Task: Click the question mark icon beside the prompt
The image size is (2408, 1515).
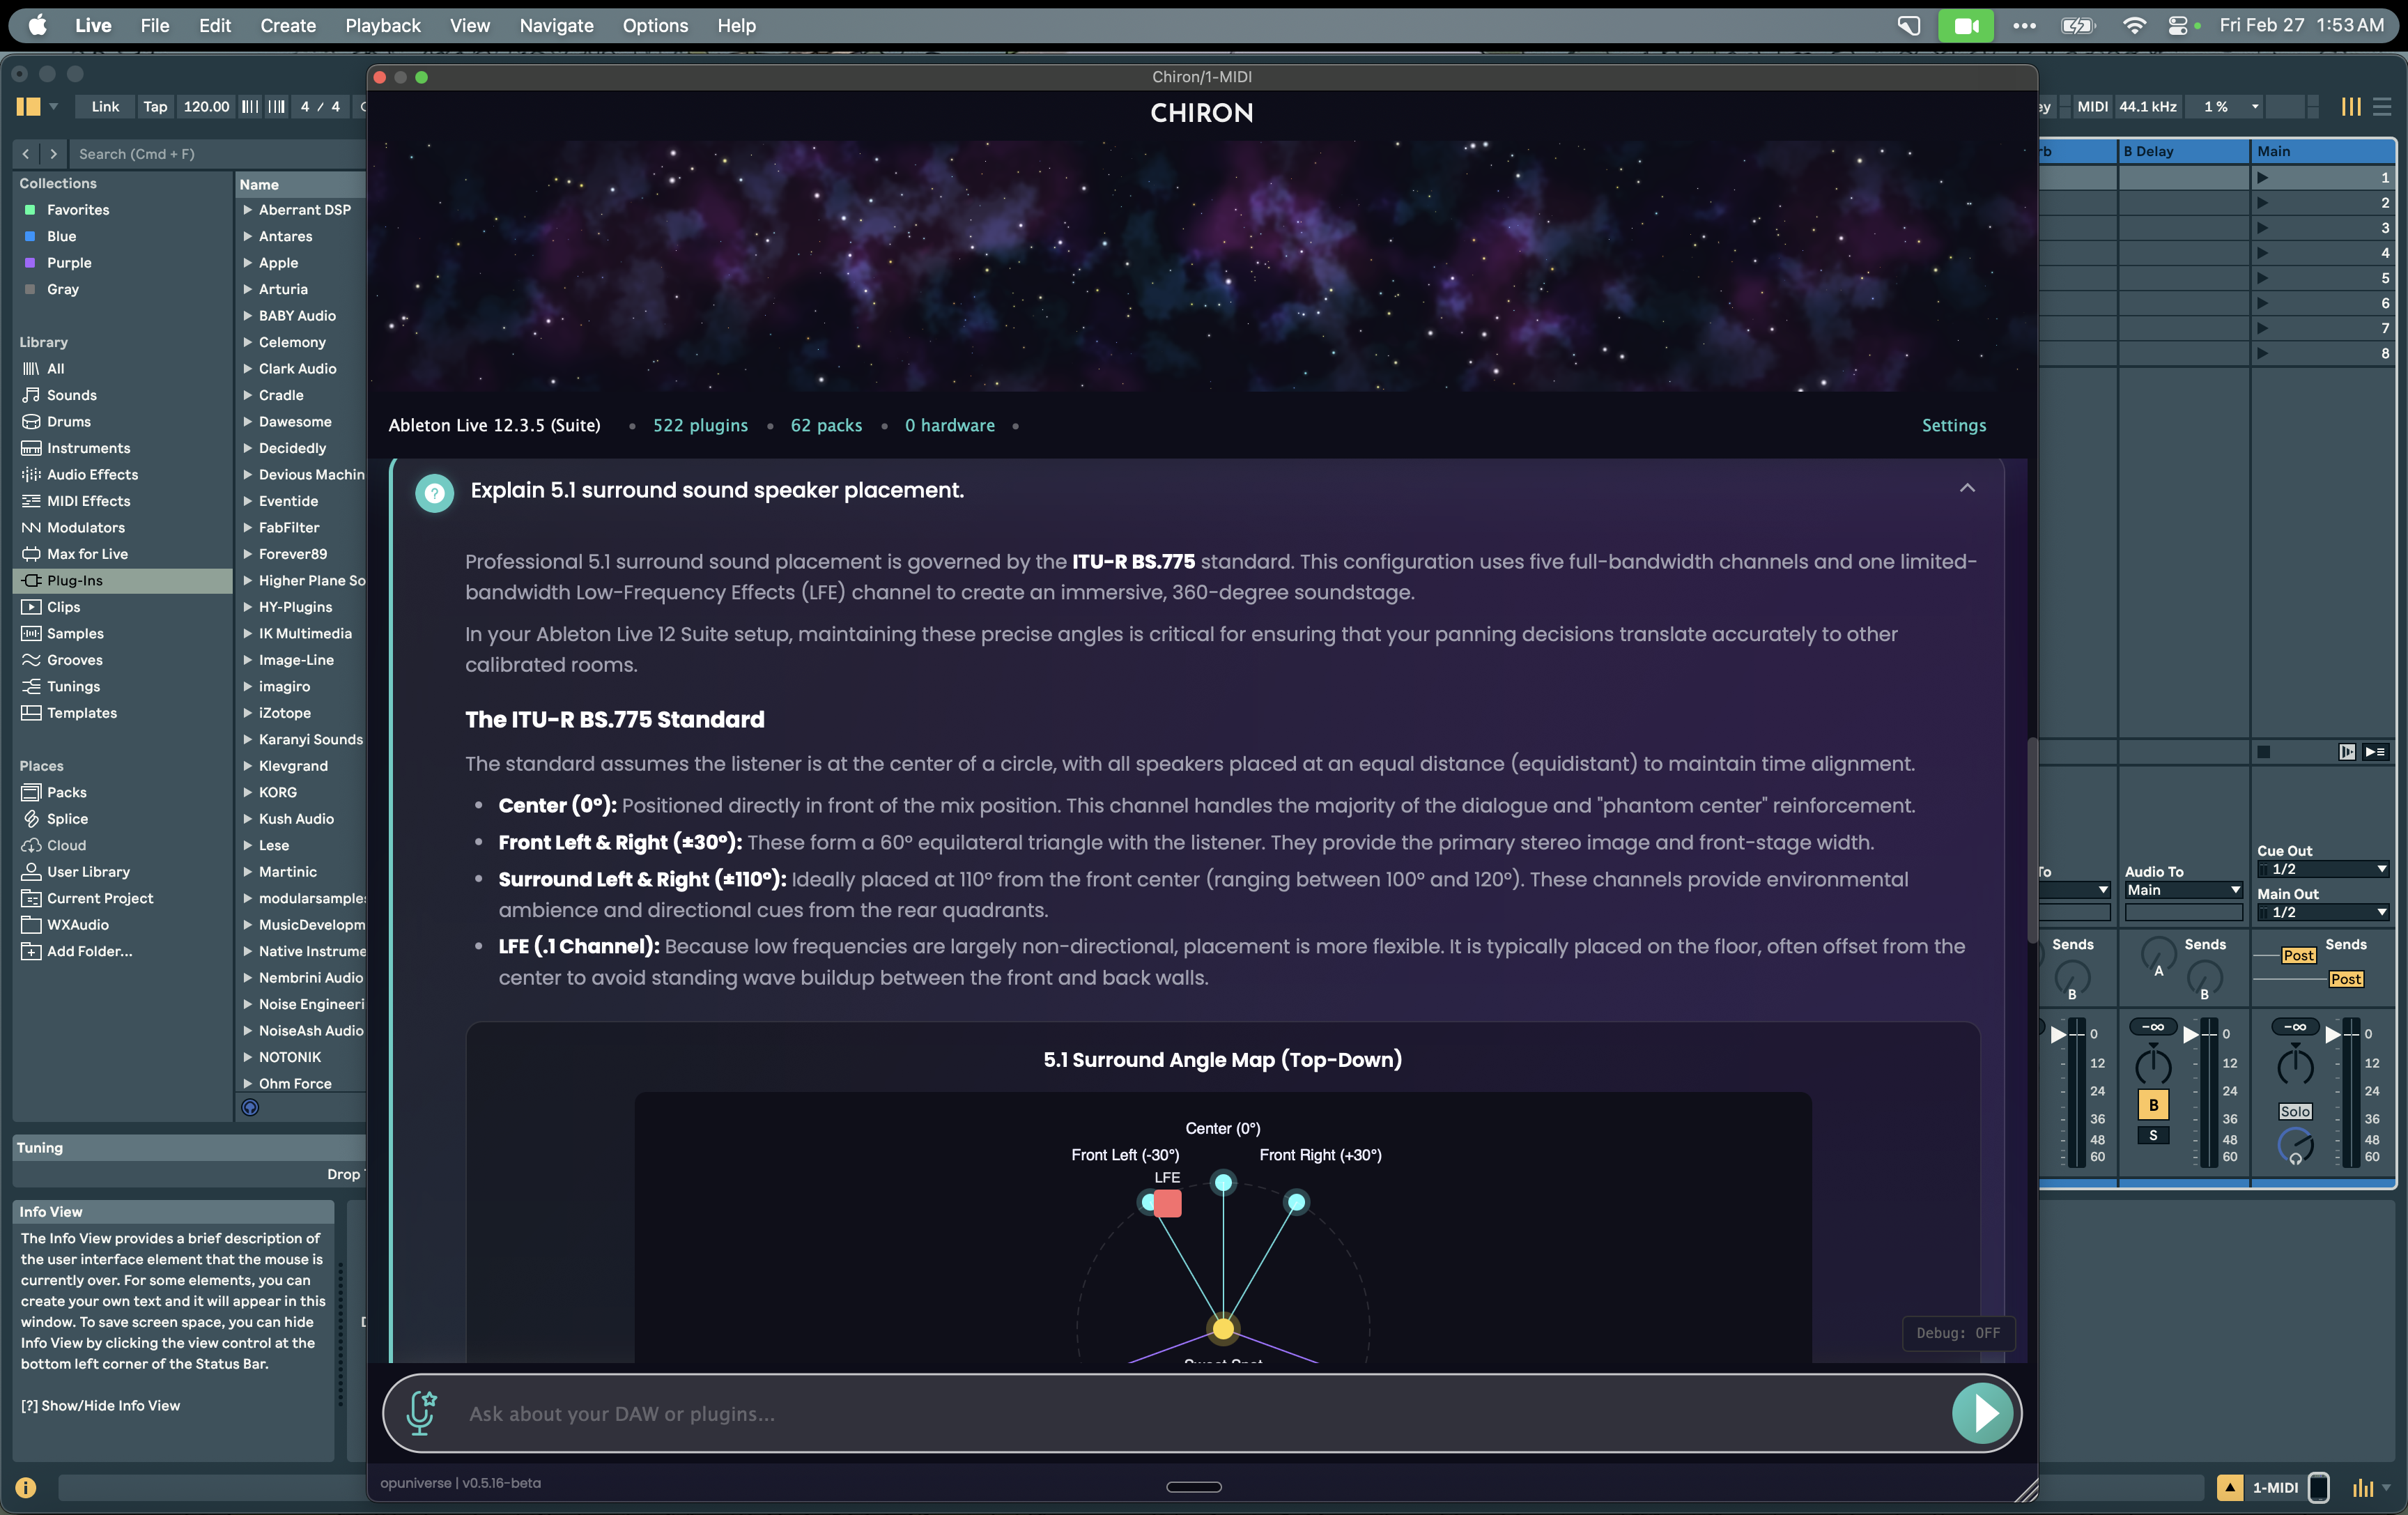Action: click(x=434, y=492)
